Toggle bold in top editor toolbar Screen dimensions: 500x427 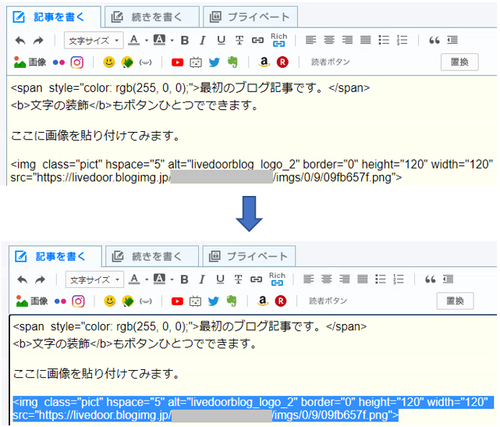coord(185,41)
